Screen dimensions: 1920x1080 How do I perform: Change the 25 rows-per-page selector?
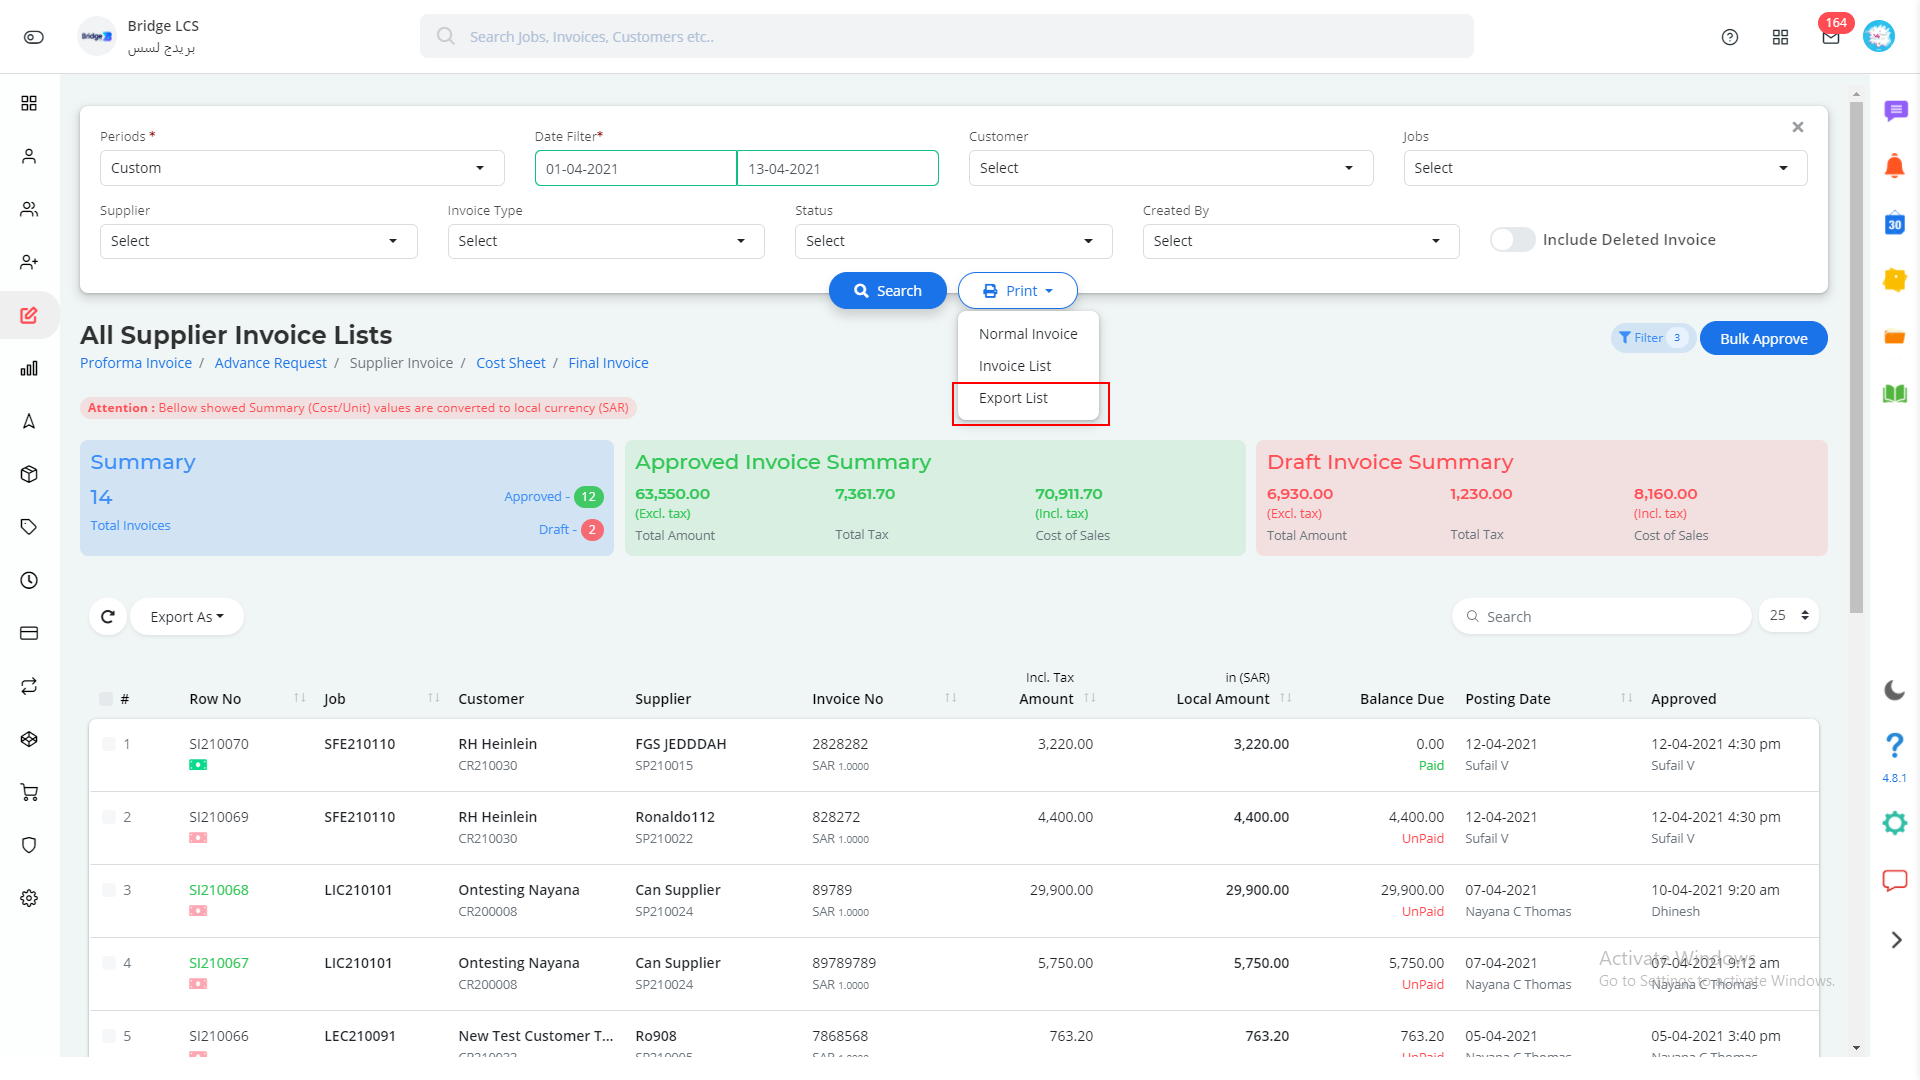pyautogui.click(x=1789, y=616)
